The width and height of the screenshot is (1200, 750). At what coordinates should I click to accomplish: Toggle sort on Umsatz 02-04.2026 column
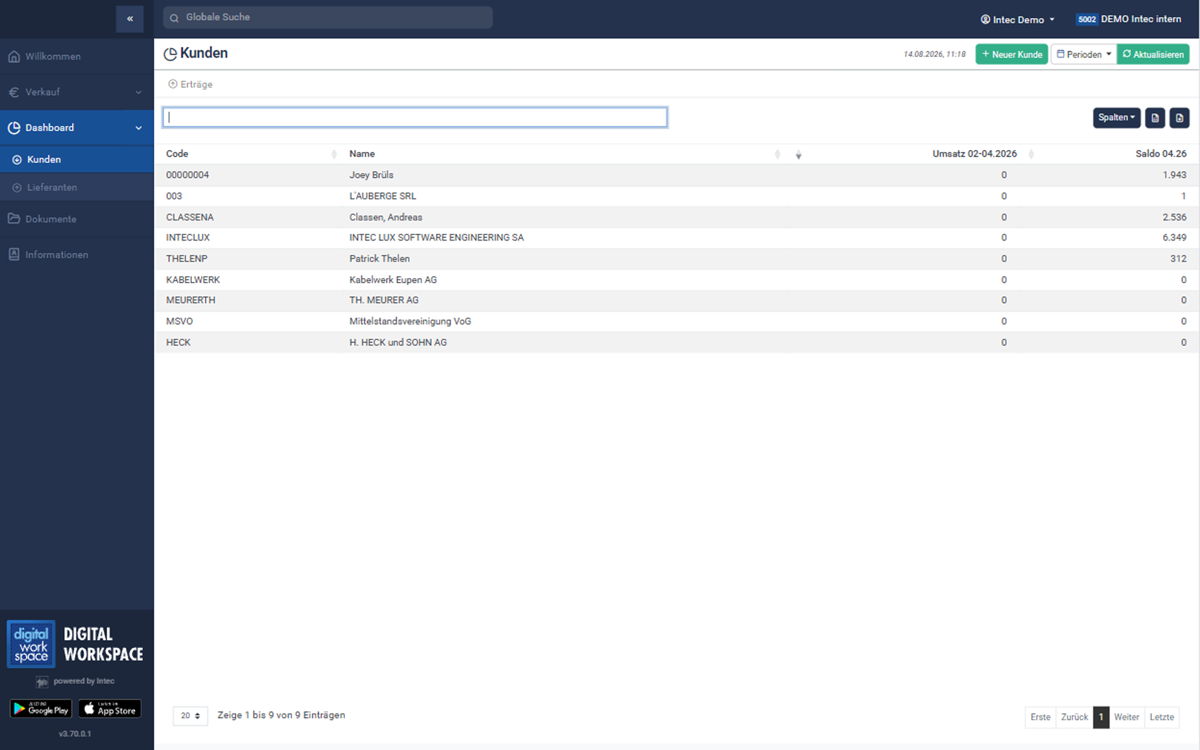(1031, 154)
